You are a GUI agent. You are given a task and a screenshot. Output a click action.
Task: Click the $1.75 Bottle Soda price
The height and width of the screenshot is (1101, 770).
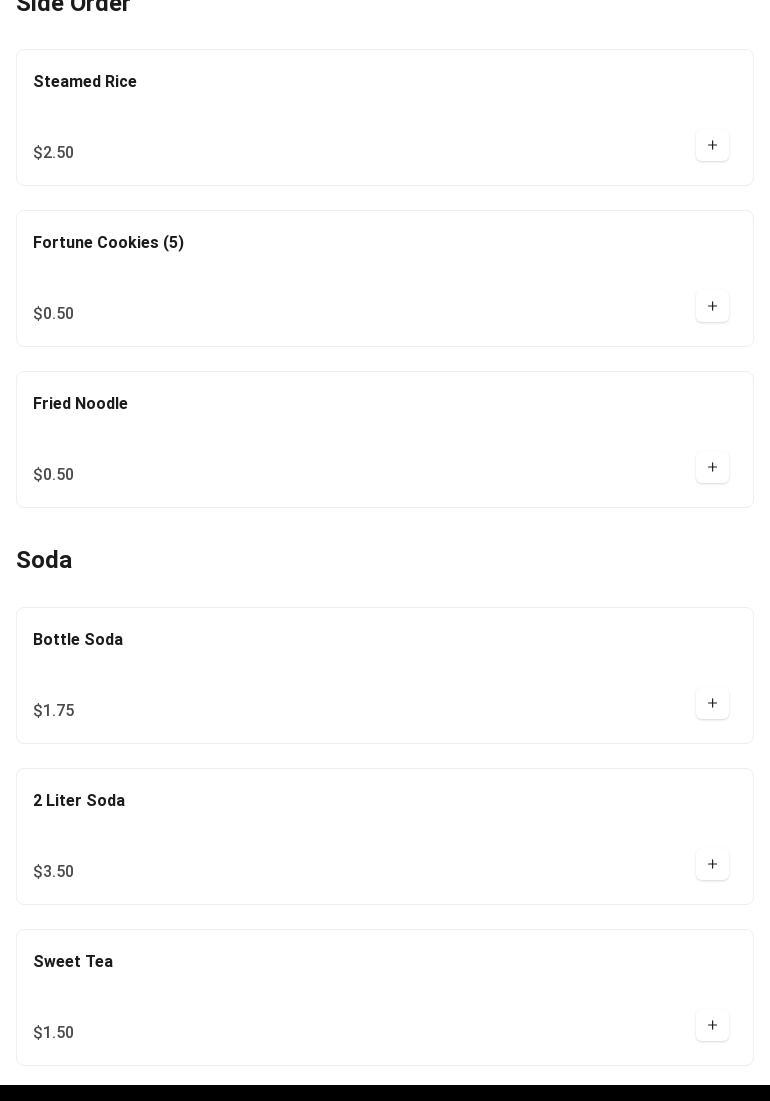54,711
